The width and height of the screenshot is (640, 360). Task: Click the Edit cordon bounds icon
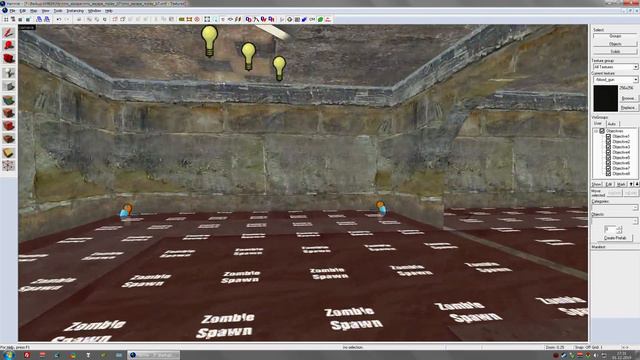pos(189,19)
